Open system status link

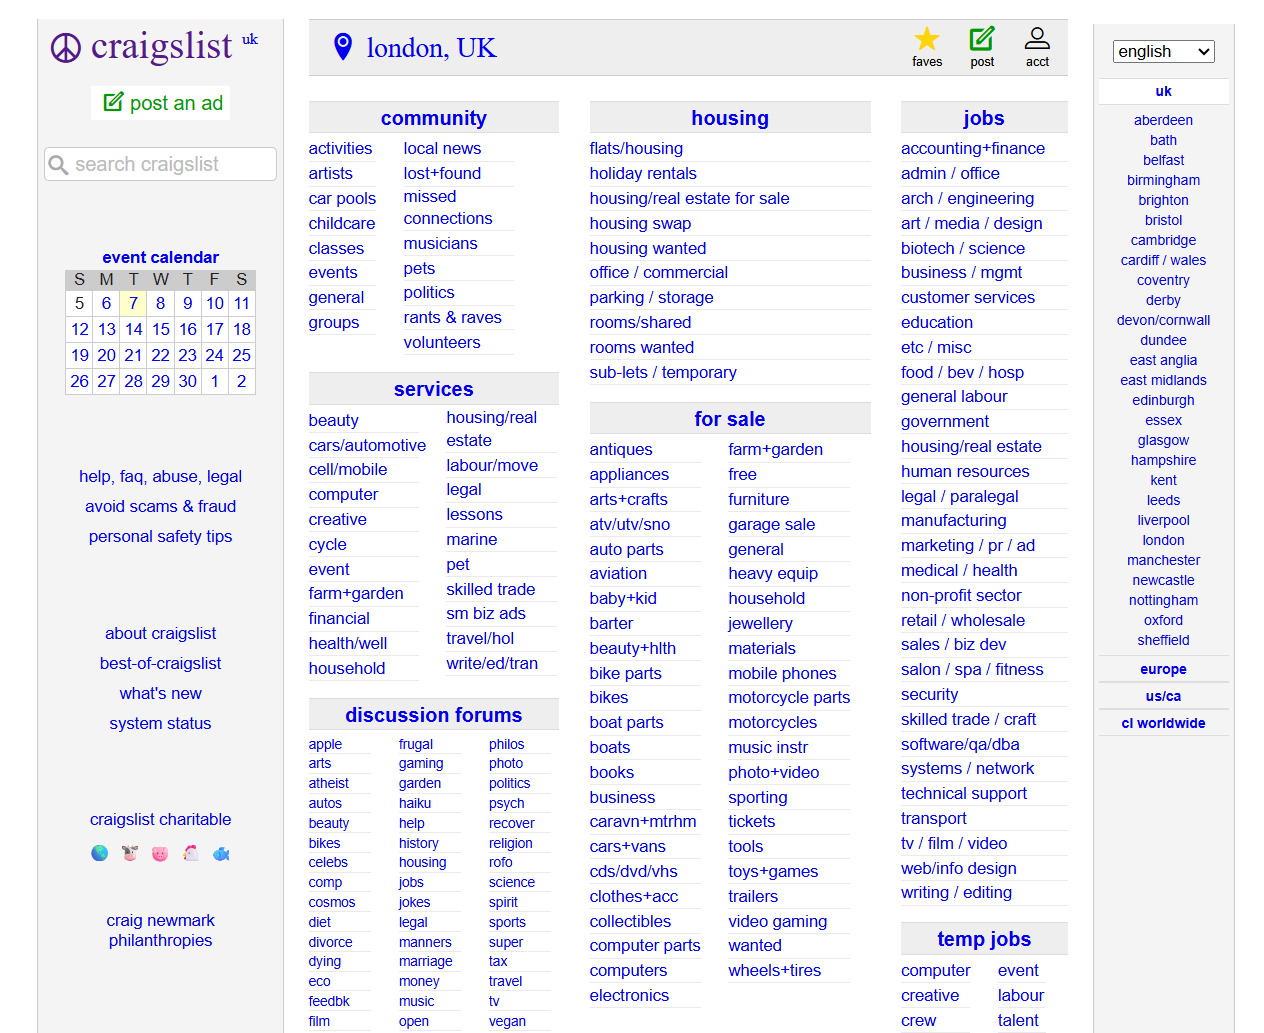(x=160, y=723)
